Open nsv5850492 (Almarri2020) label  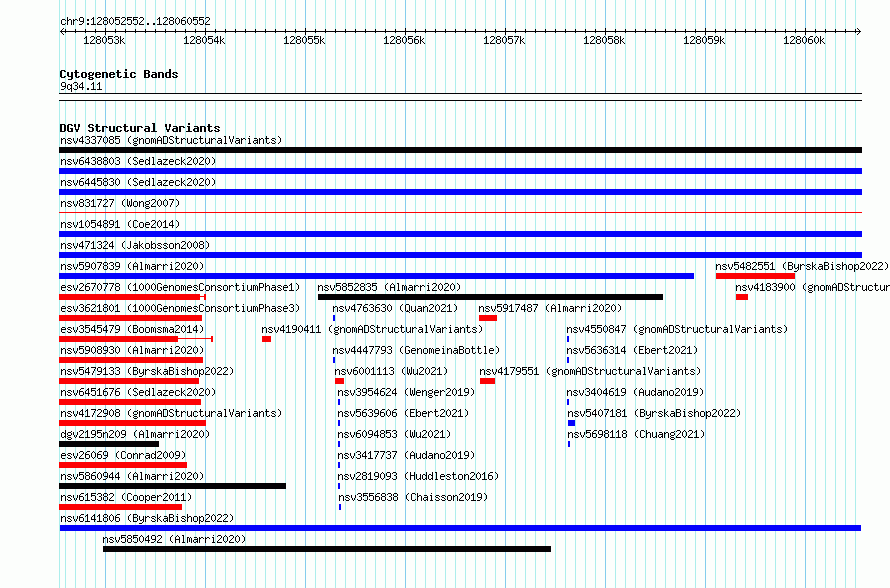pyautogui.click(x=174, y=539)
